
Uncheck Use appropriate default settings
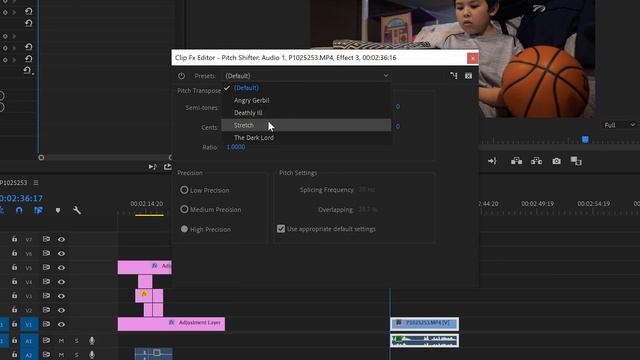(x=281, y=229)
